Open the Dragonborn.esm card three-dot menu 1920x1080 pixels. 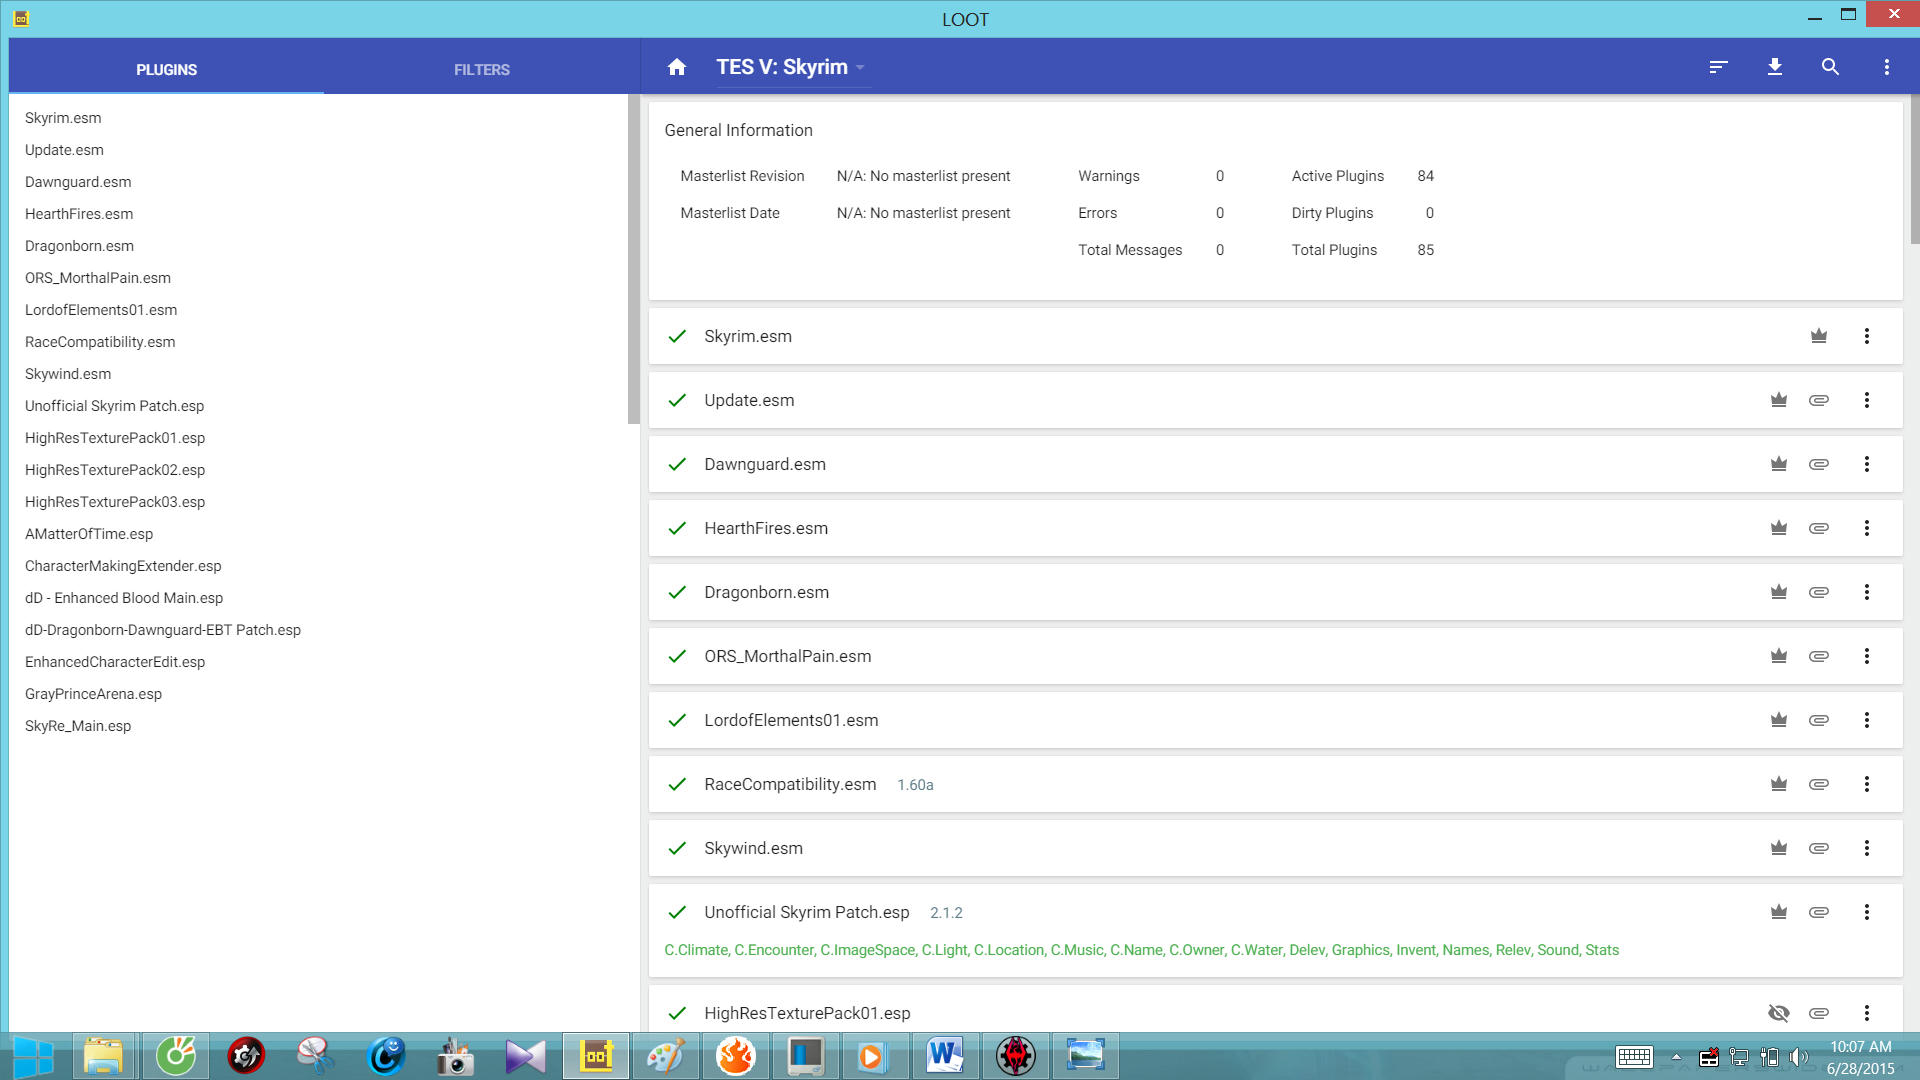[1866, 592]
